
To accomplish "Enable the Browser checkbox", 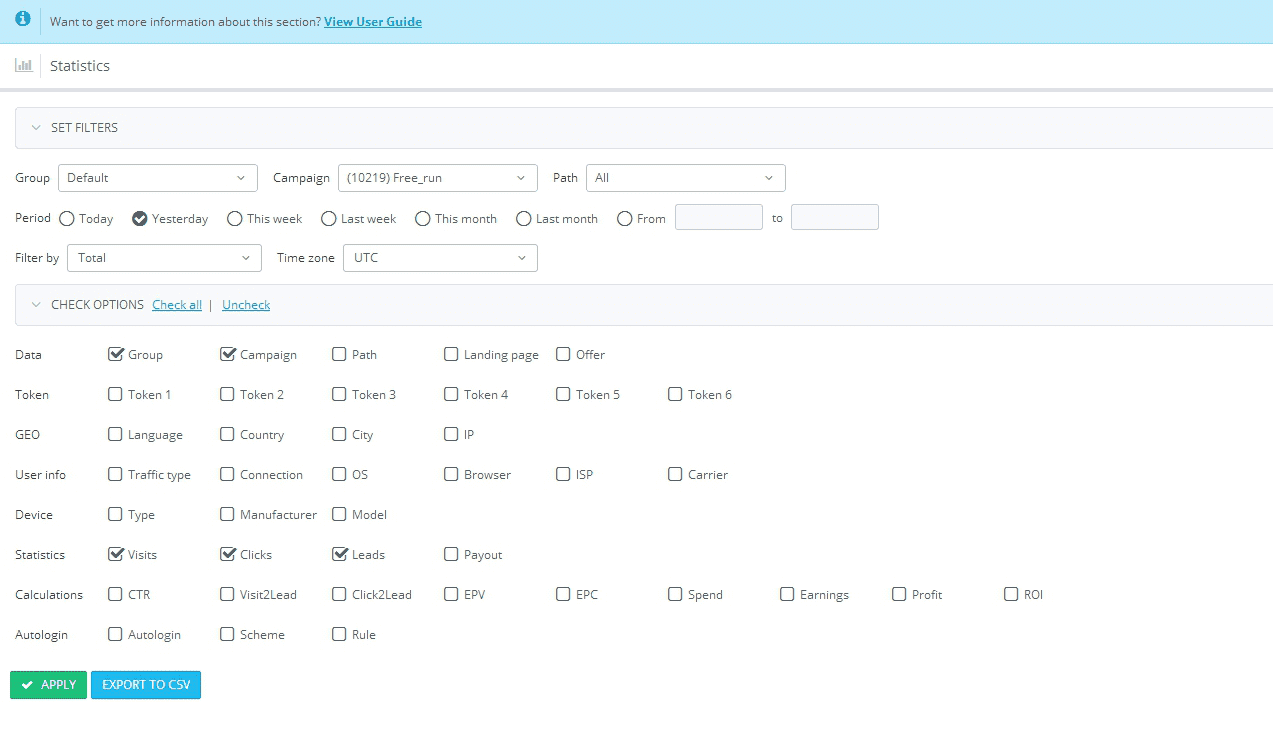I will click(x=451, y=474).
